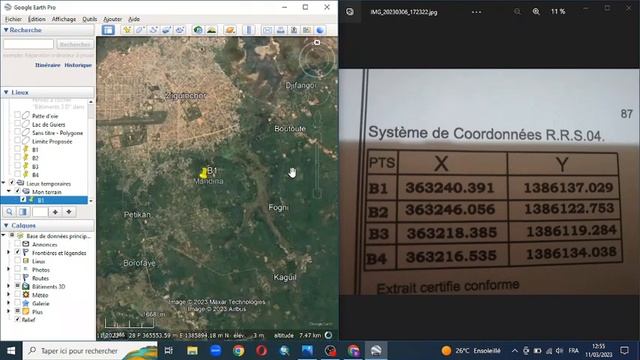Select the Add Path tool

coord(153,30)
